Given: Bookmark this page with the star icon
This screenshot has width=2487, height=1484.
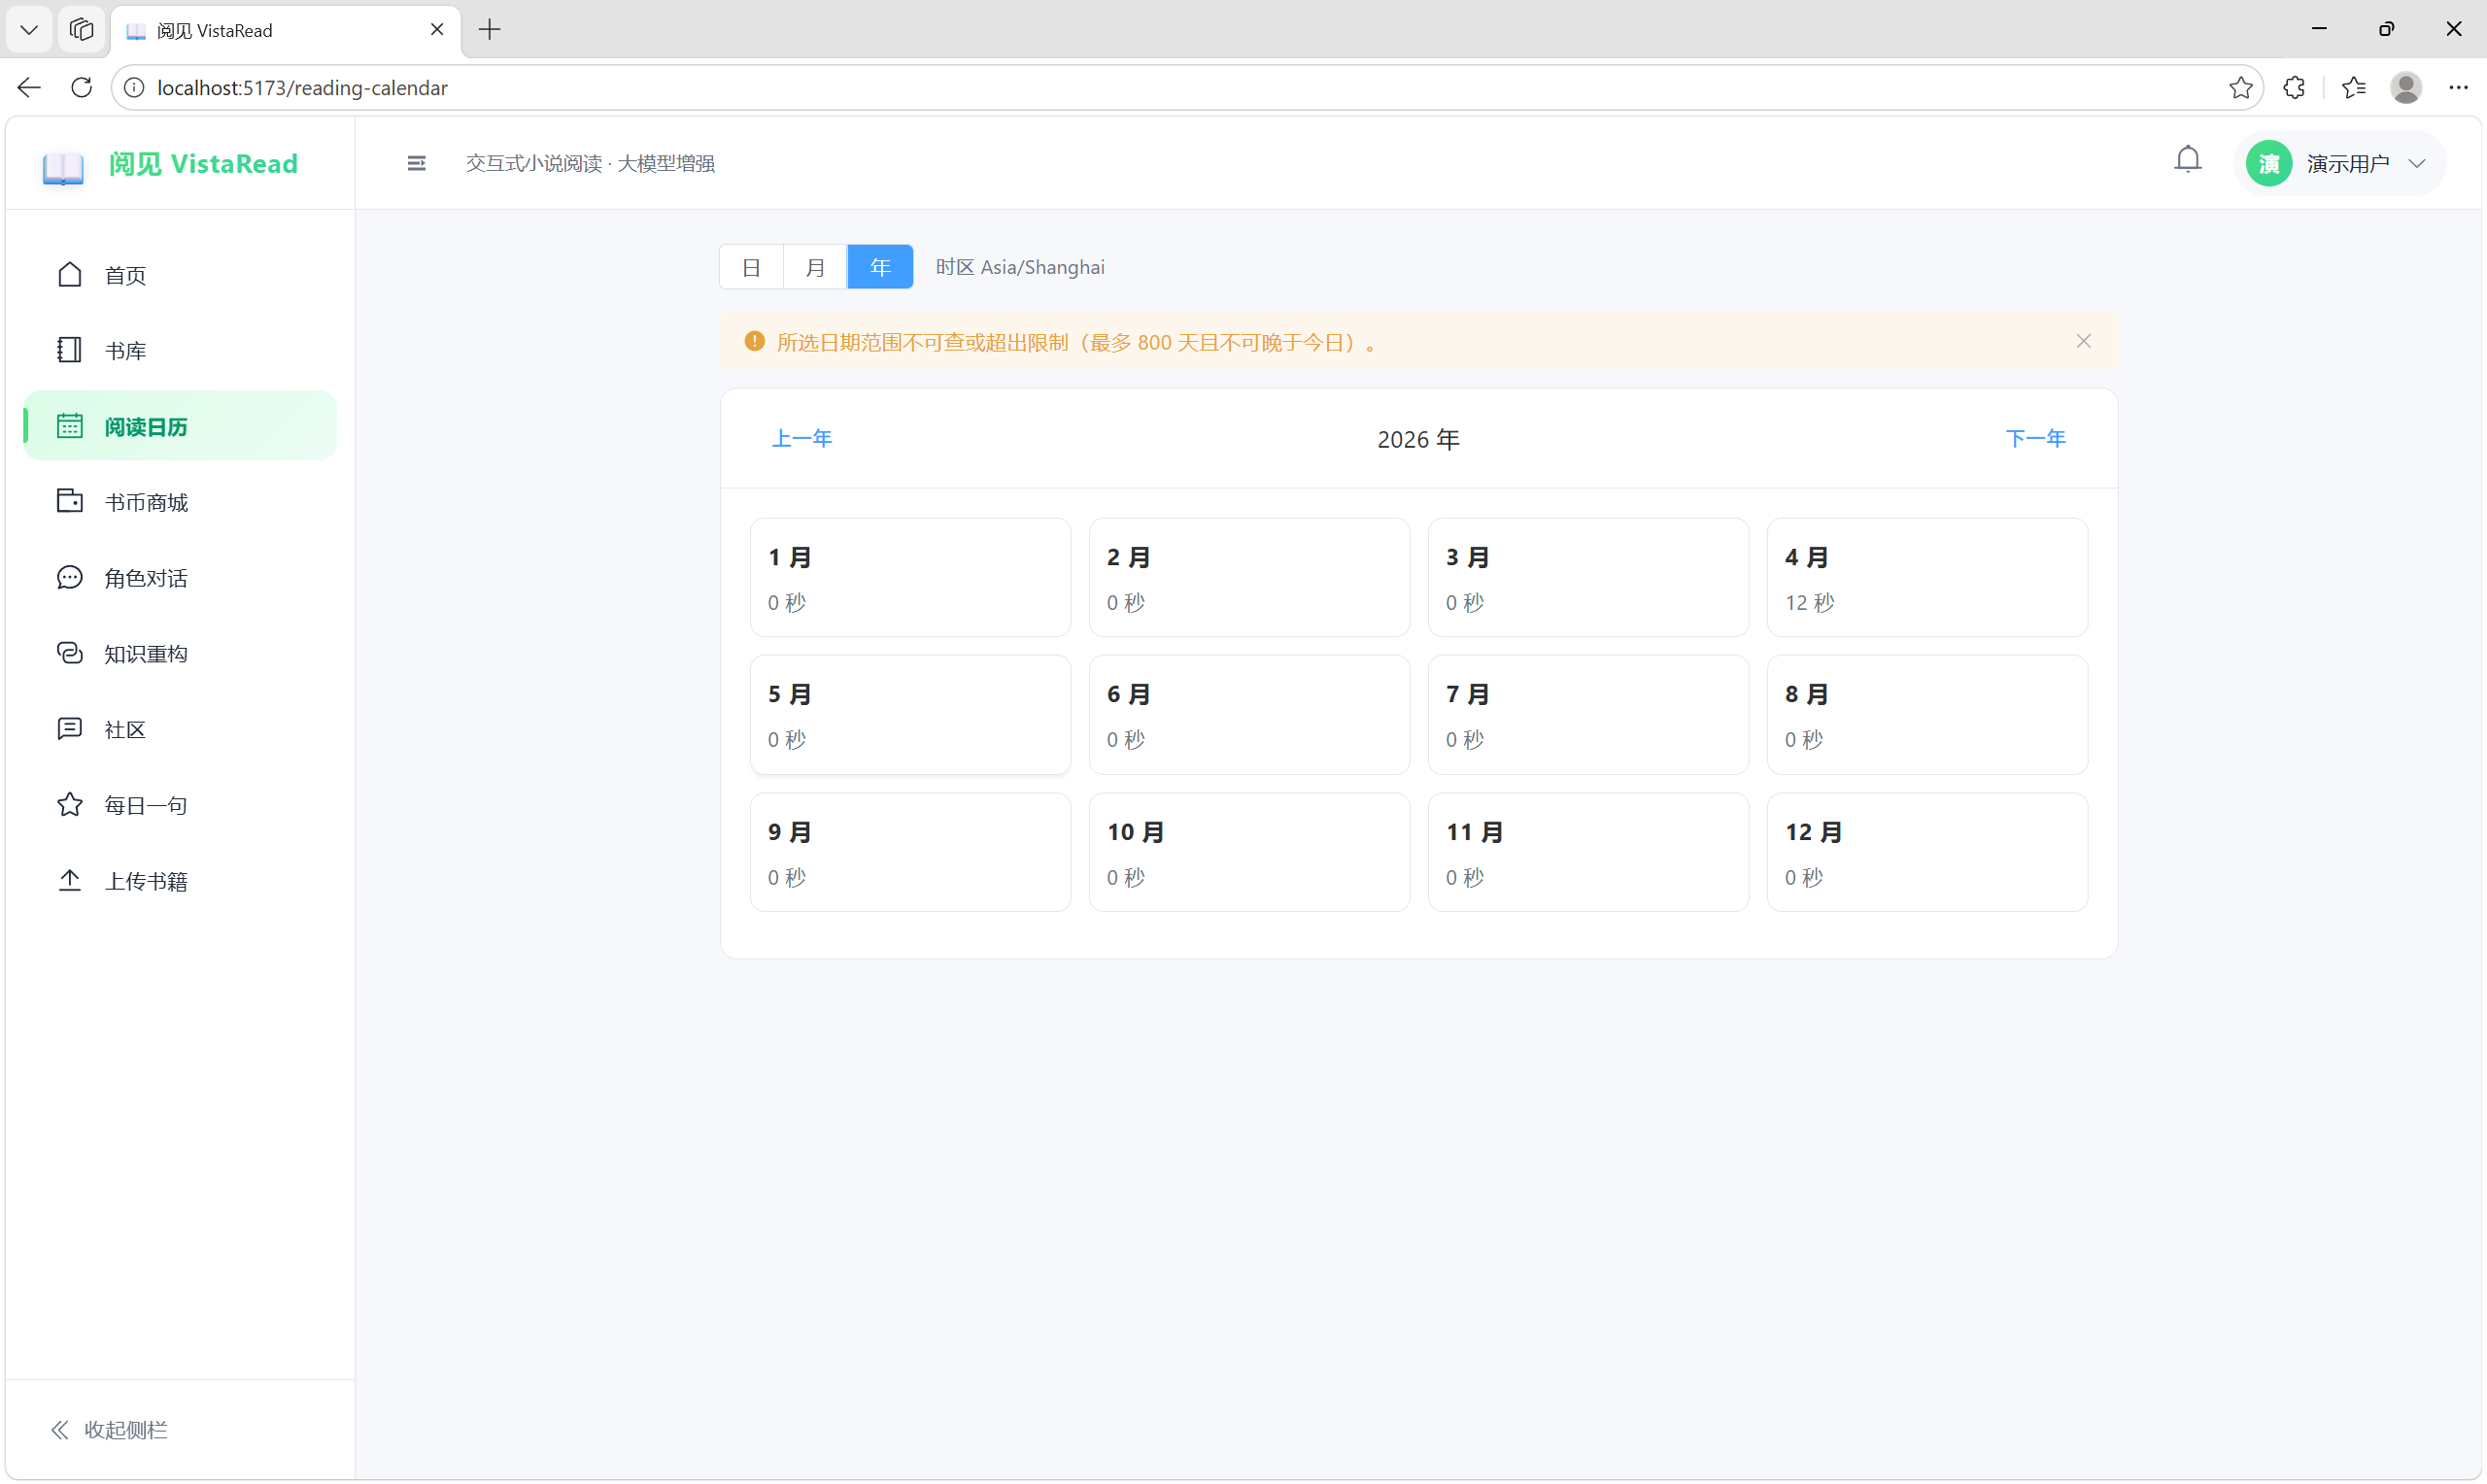Looking at the screenshot, I should point(2240,88).
